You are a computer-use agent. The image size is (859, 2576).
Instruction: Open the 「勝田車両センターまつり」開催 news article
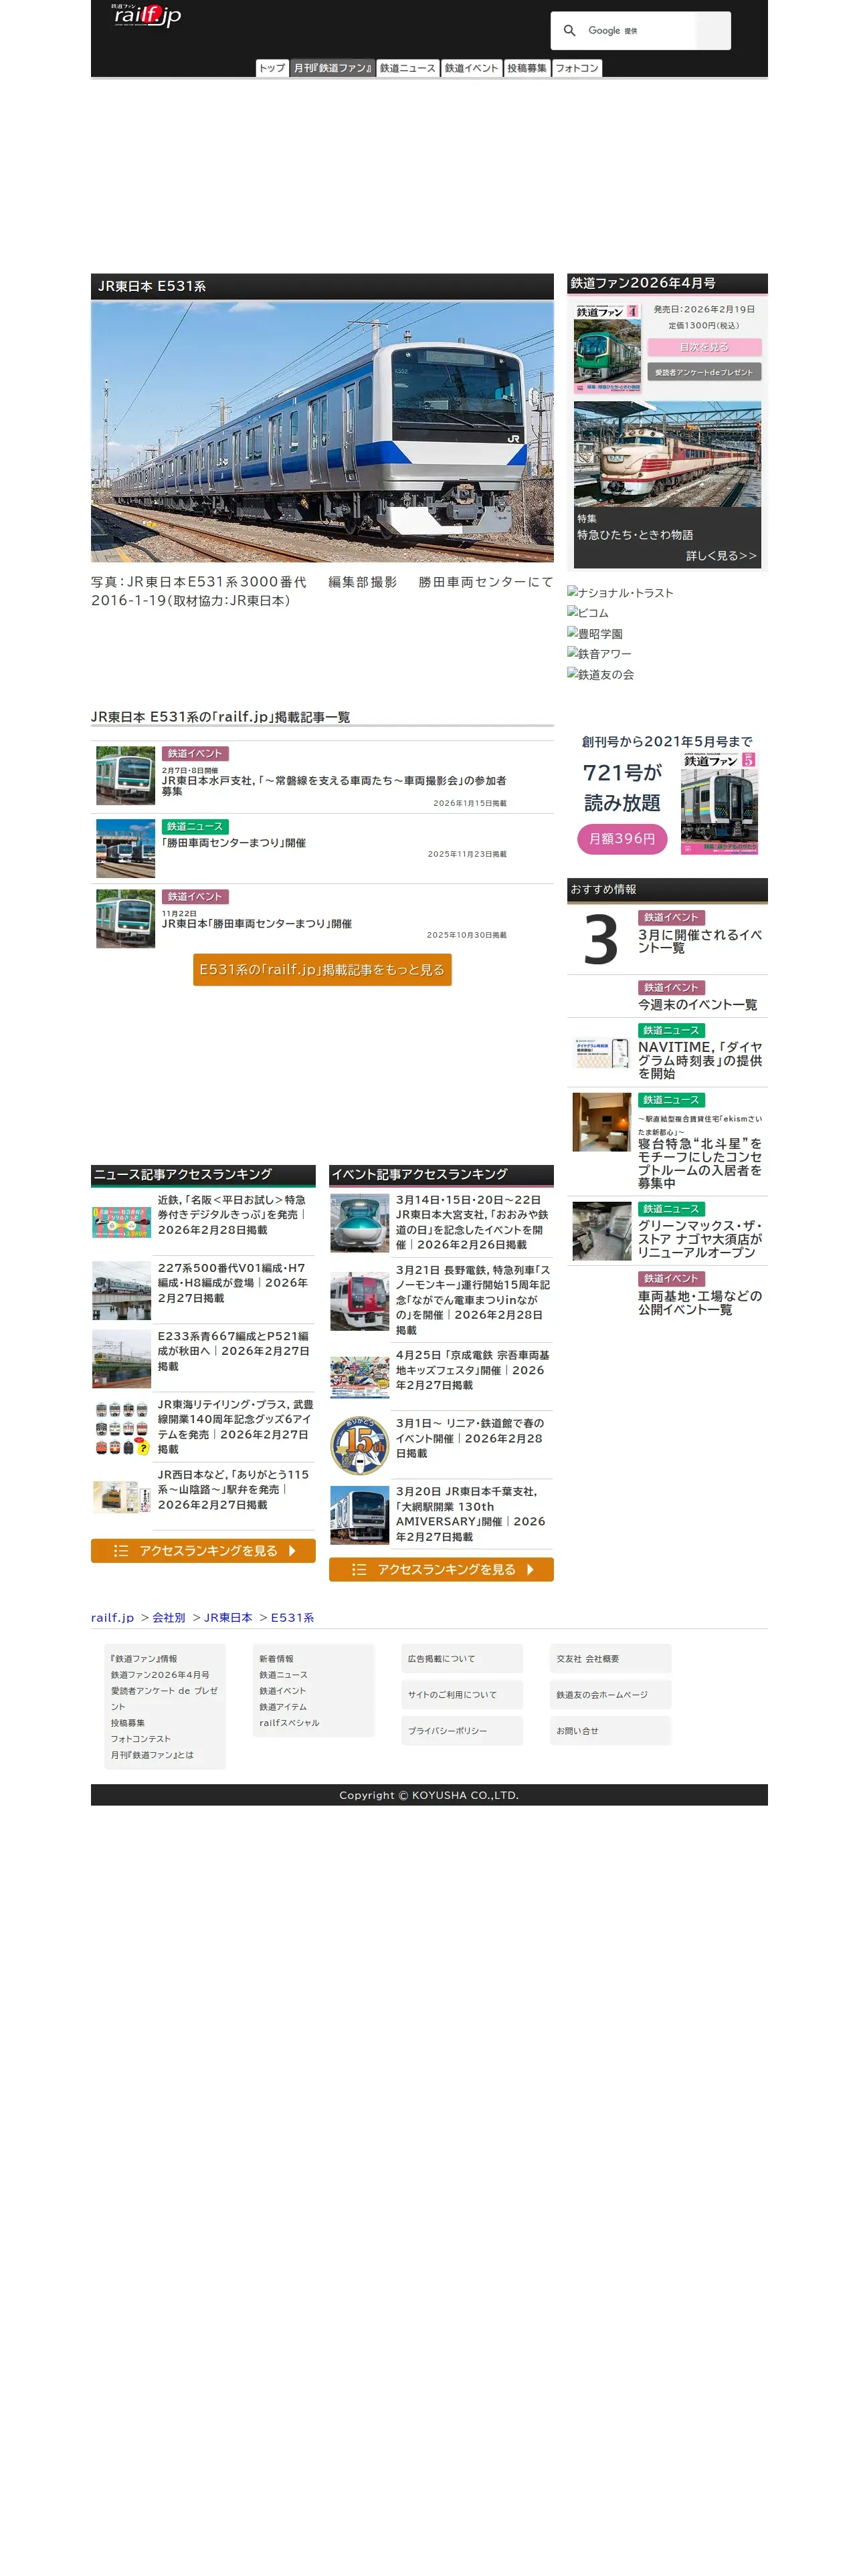[x=234, y=843]
